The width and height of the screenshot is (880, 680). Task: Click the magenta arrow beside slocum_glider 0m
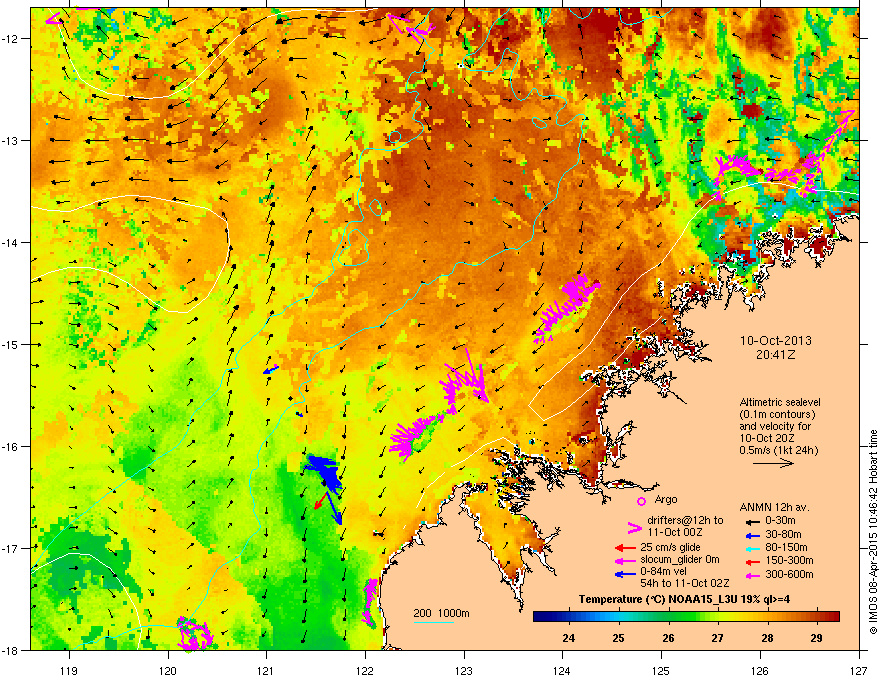click(625, 560)
